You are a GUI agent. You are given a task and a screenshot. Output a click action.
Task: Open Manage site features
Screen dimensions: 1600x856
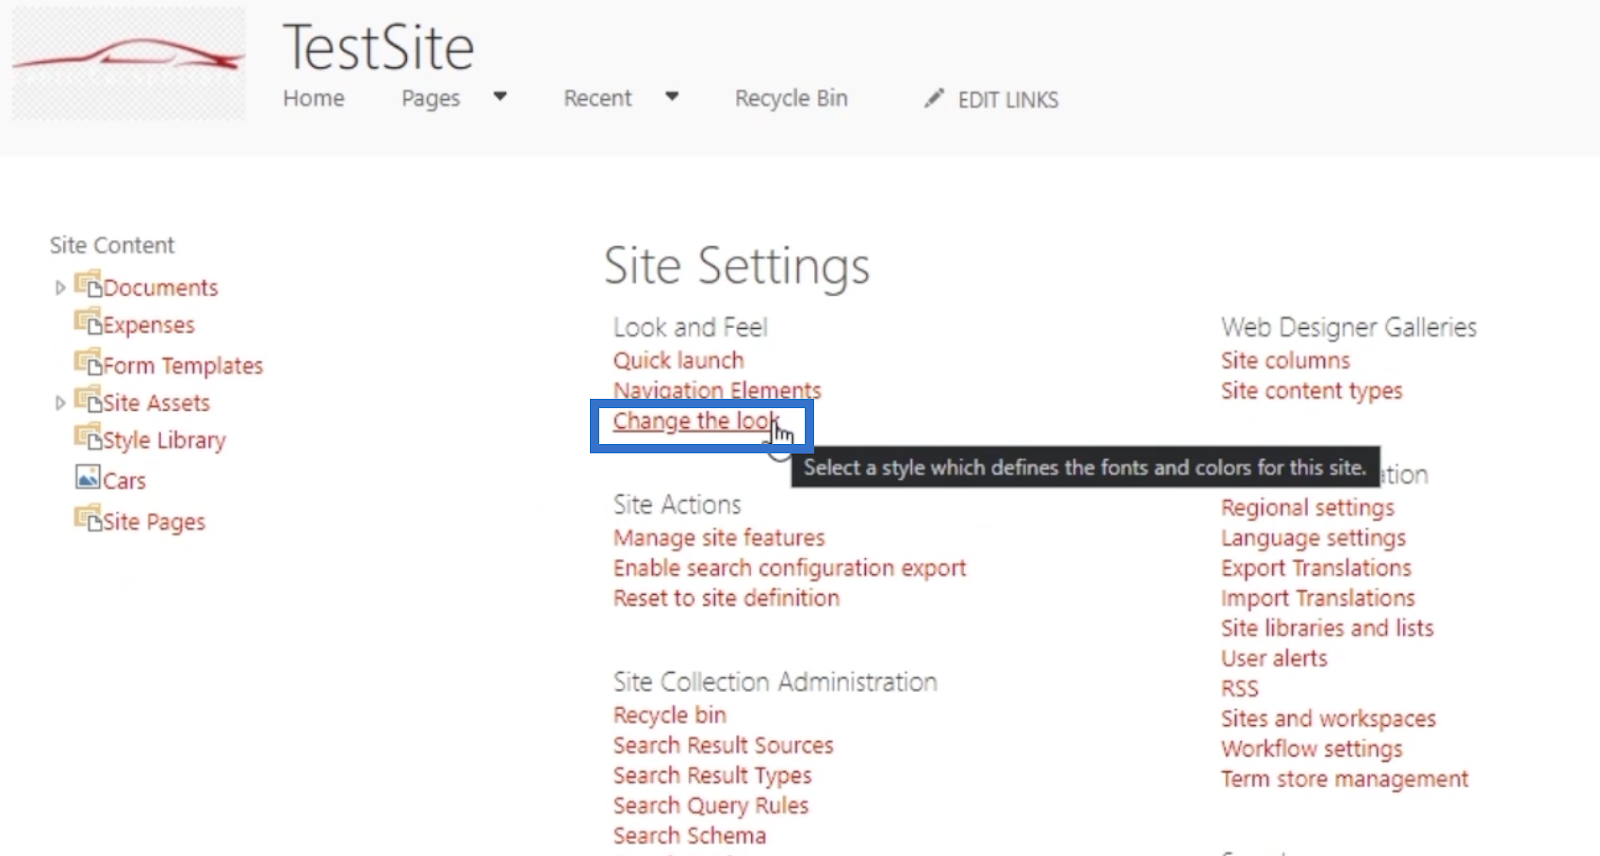[719, 538]
